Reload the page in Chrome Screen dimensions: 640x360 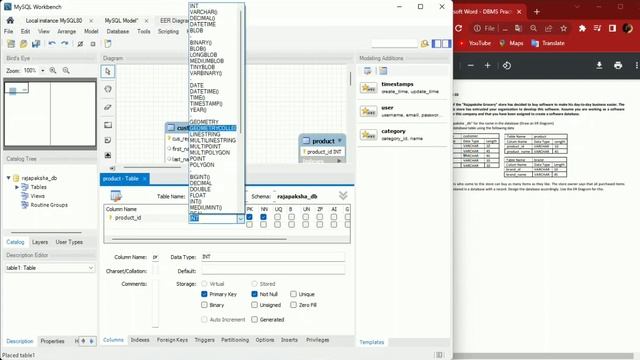tap(458, 28)
